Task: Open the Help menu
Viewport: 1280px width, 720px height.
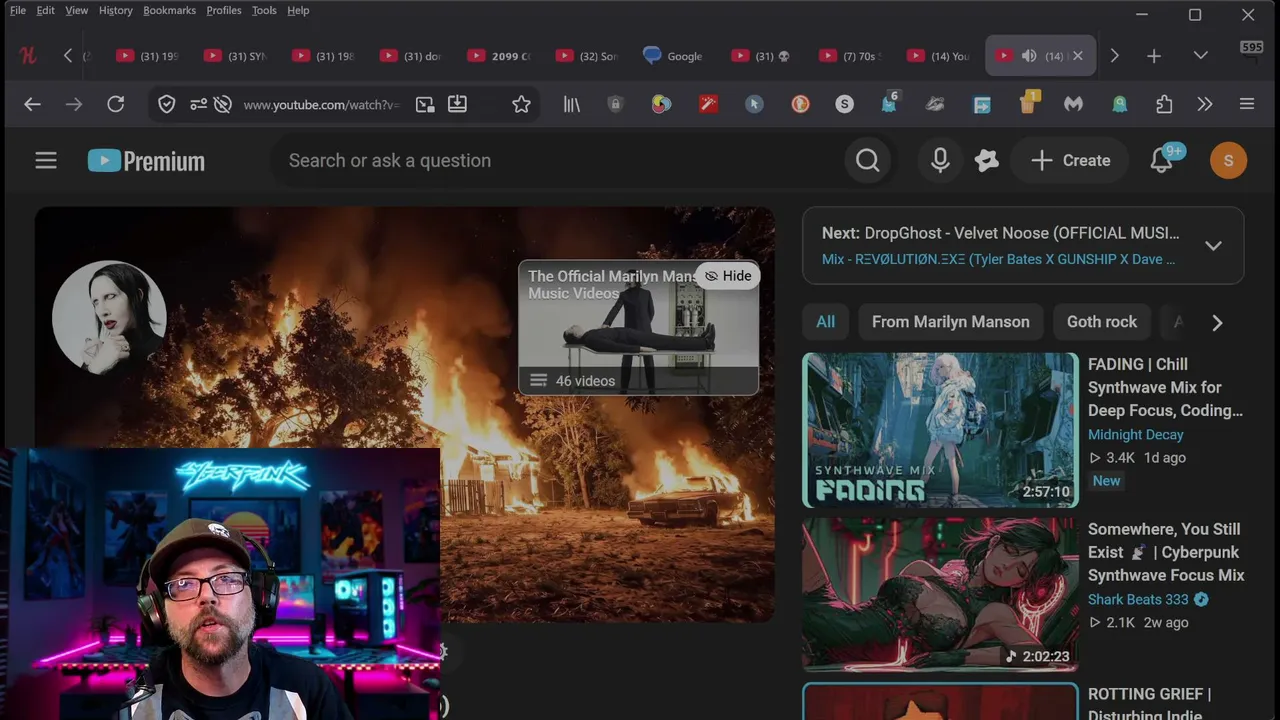Action: 298,10
